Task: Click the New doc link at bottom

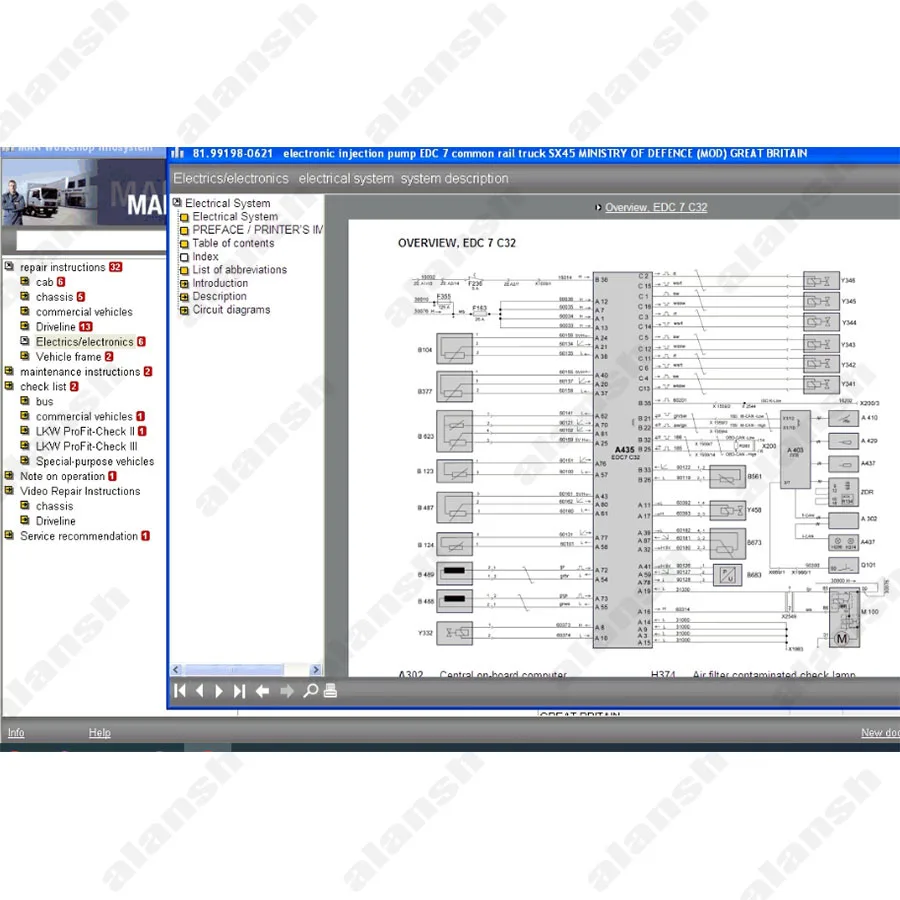Action: 880,732
